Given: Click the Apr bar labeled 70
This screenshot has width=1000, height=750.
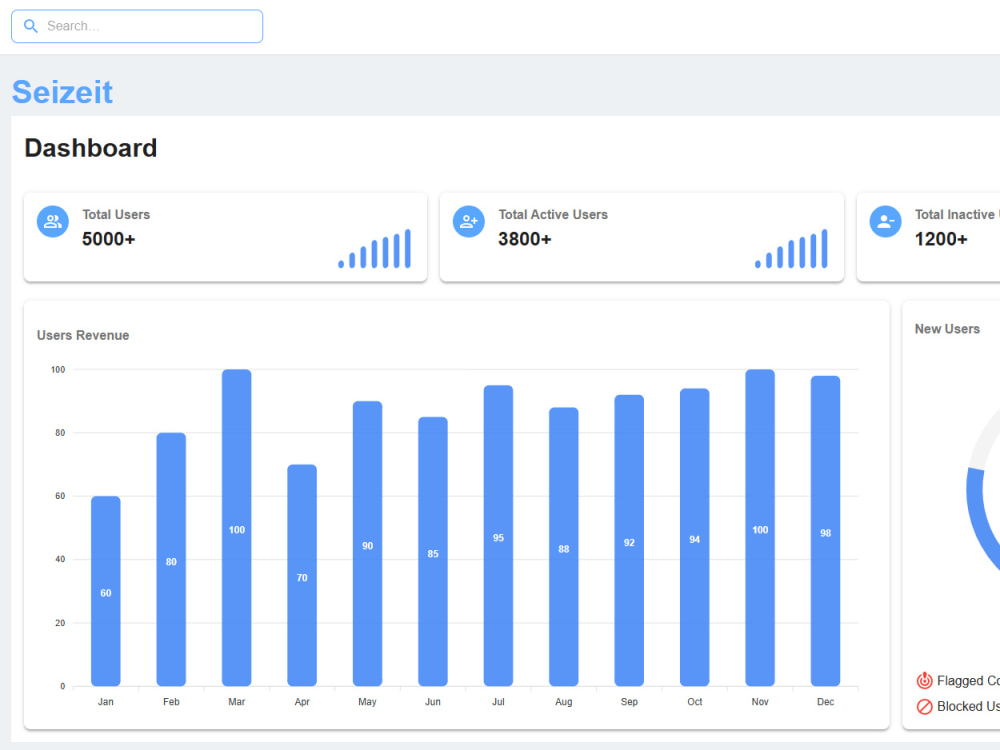Looking at the screenshot, I should tap(302, 575).
